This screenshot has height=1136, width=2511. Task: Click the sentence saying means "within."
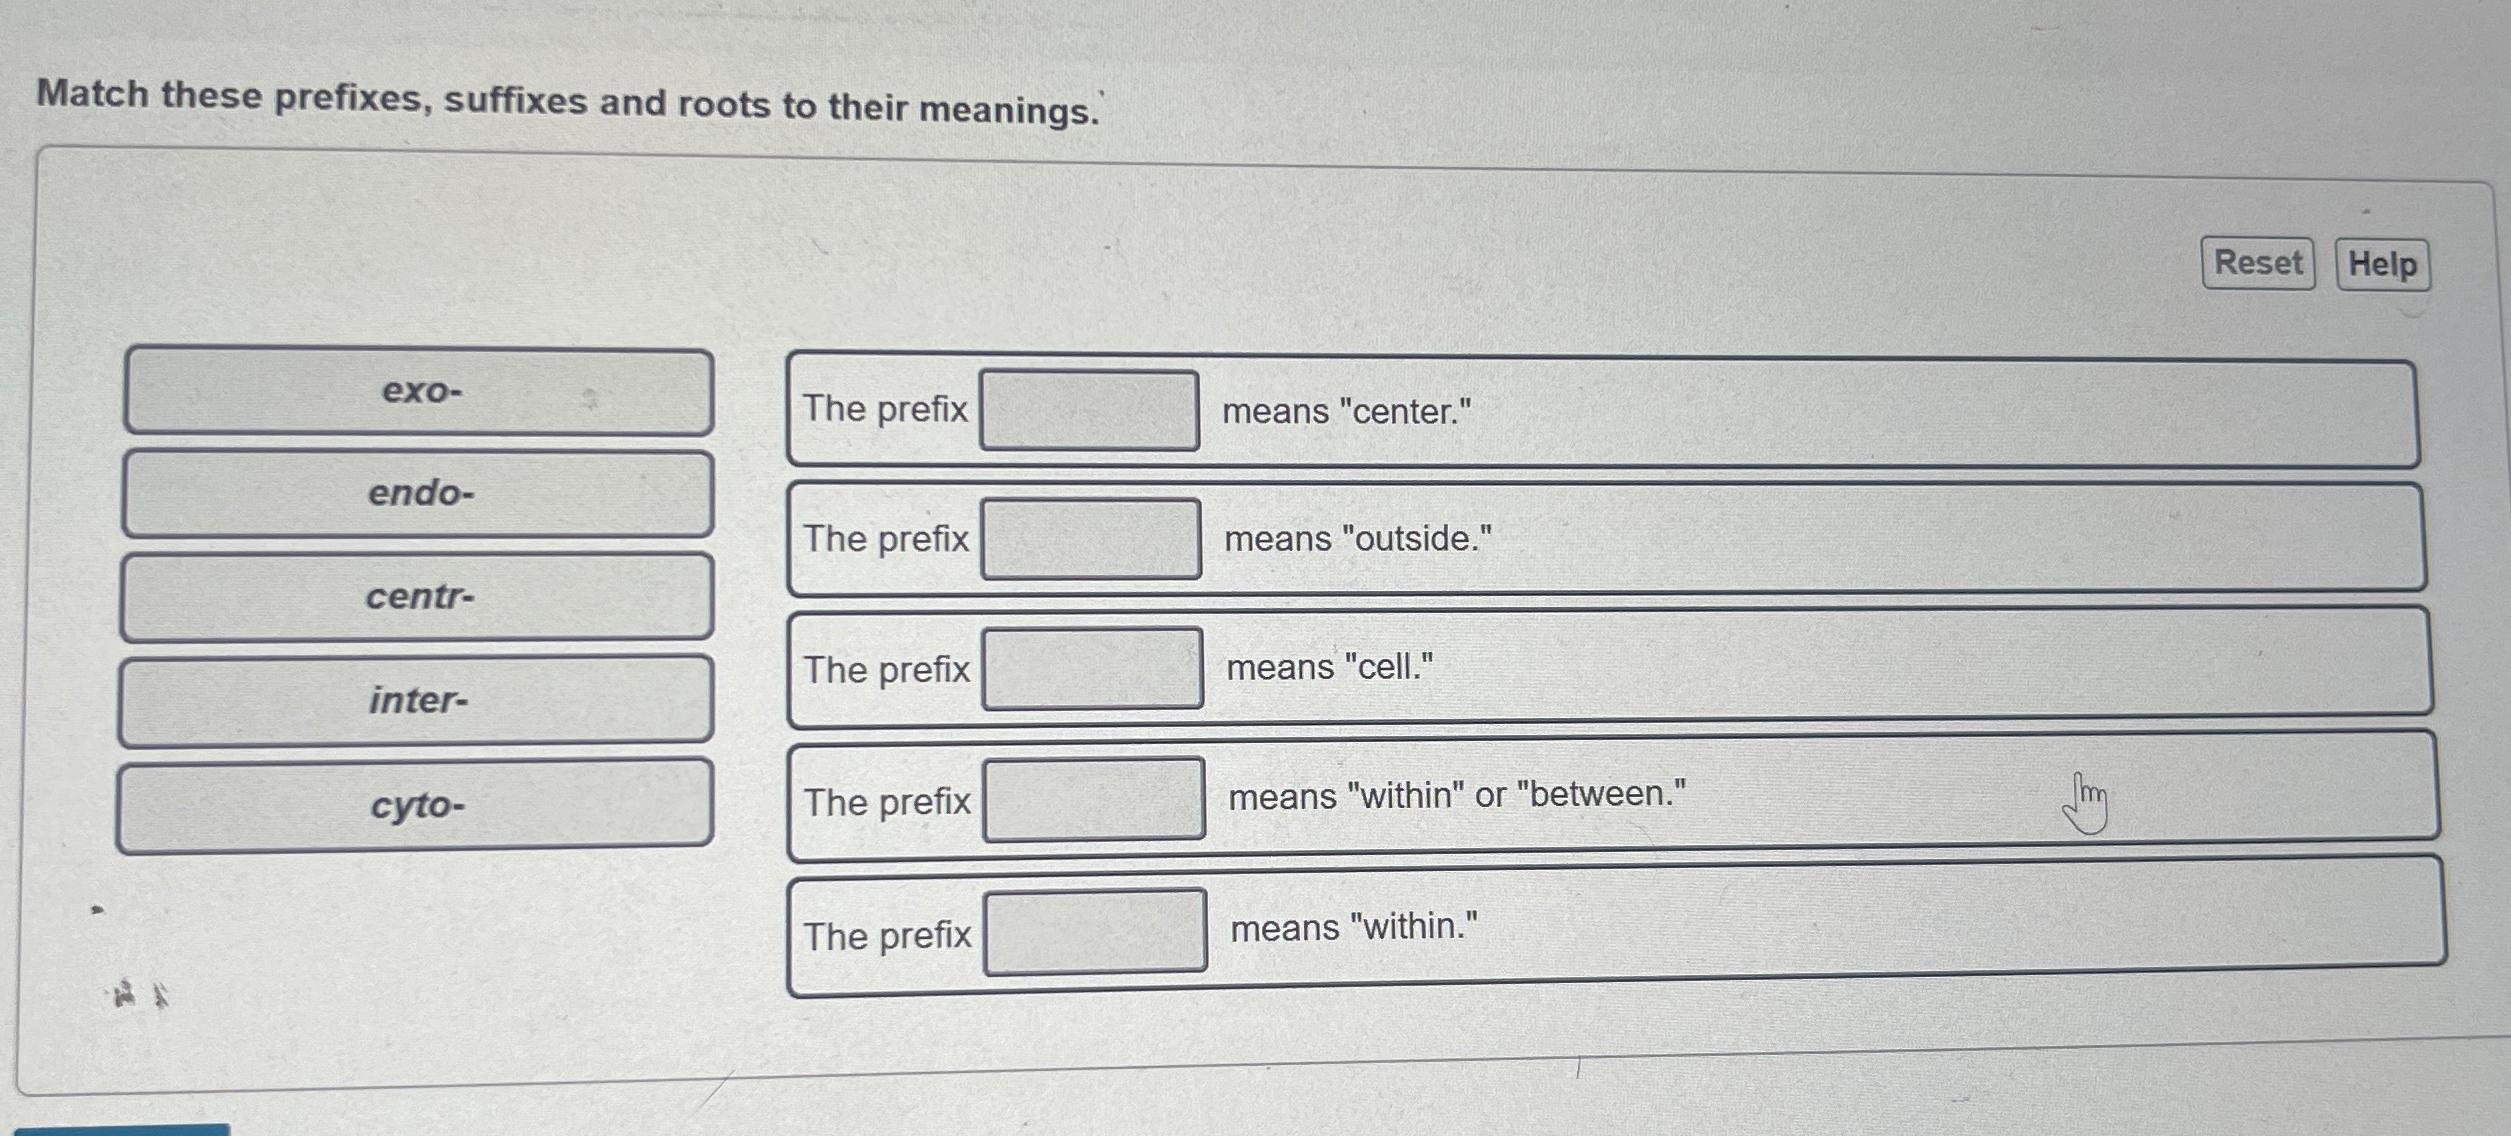point(1353,929)
